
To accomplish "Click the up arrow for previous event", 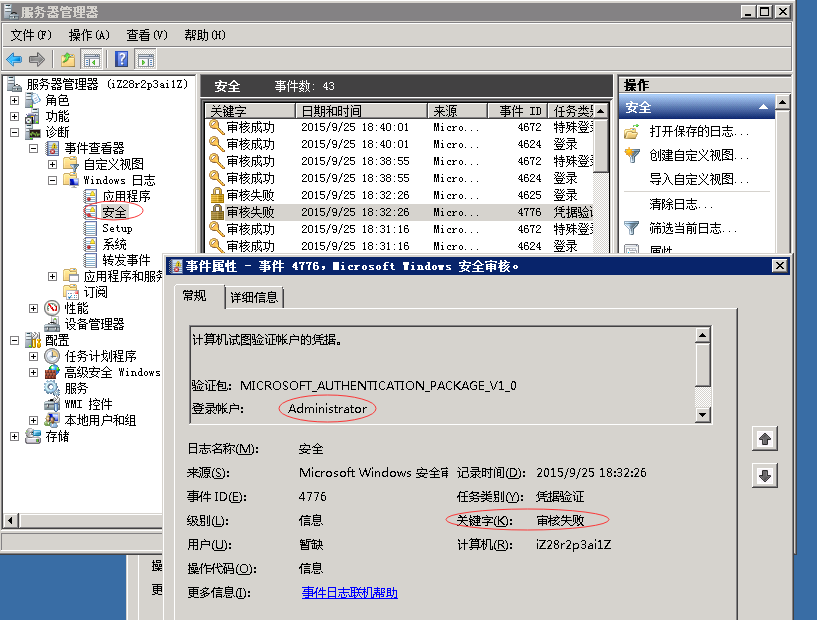I will (x=765, y=439).
